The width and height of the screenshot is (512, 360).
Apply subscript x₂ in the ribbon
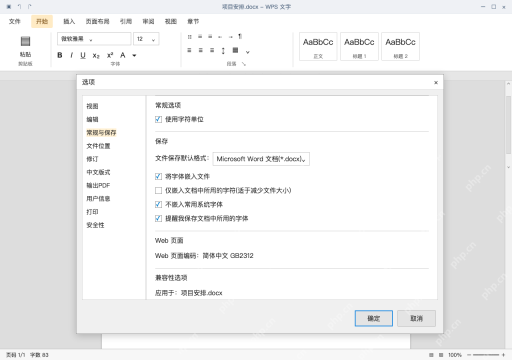(x=96, y=55)
